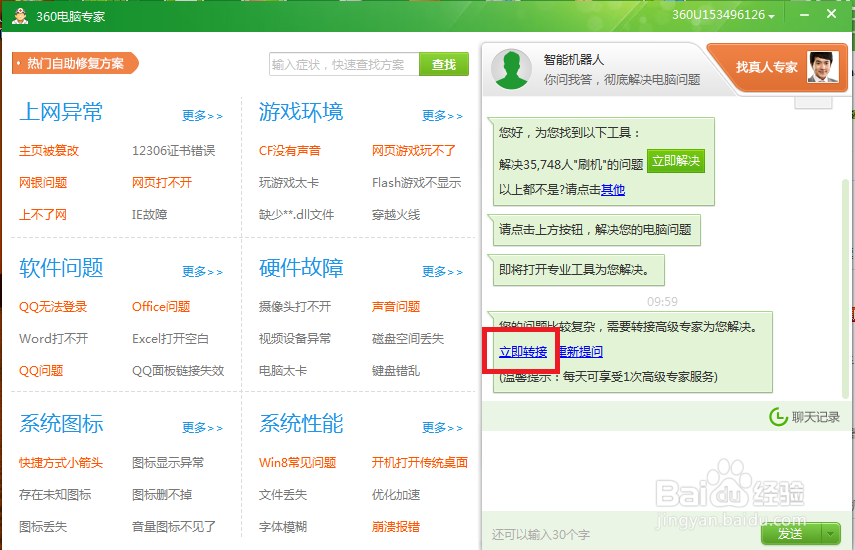Screen dimensions: 855x550
Task: Open the 360U153496126 account dropdown
Action: pos(723,15)
